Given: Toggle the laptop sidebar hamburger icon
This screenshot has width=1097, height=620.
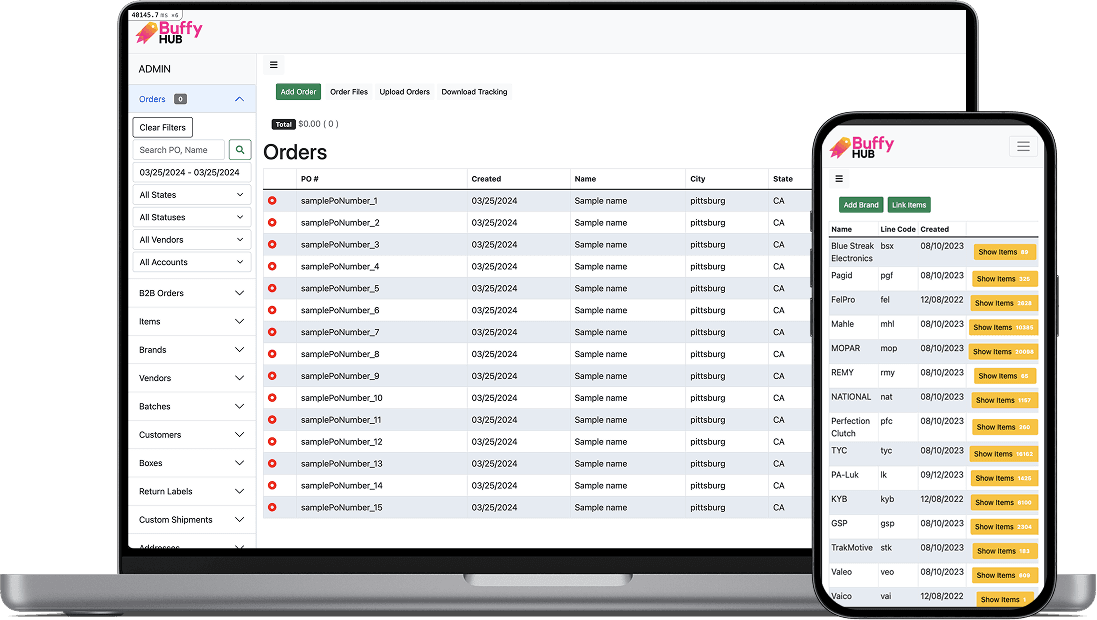Looking at the screenshot, I should click(274, 65).
